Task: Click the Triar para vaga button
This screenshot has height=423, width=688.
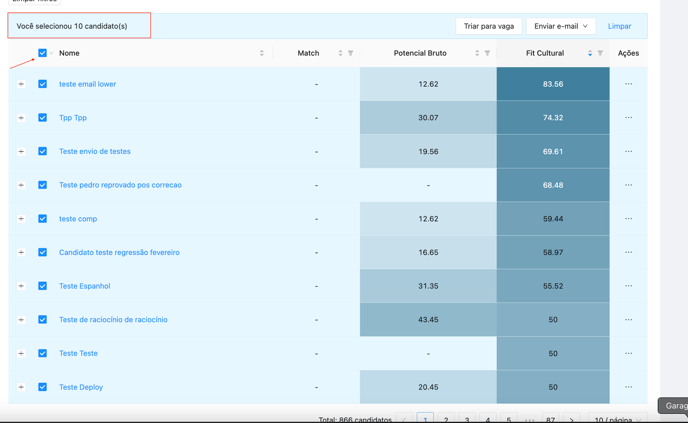Action: (489, 26)
